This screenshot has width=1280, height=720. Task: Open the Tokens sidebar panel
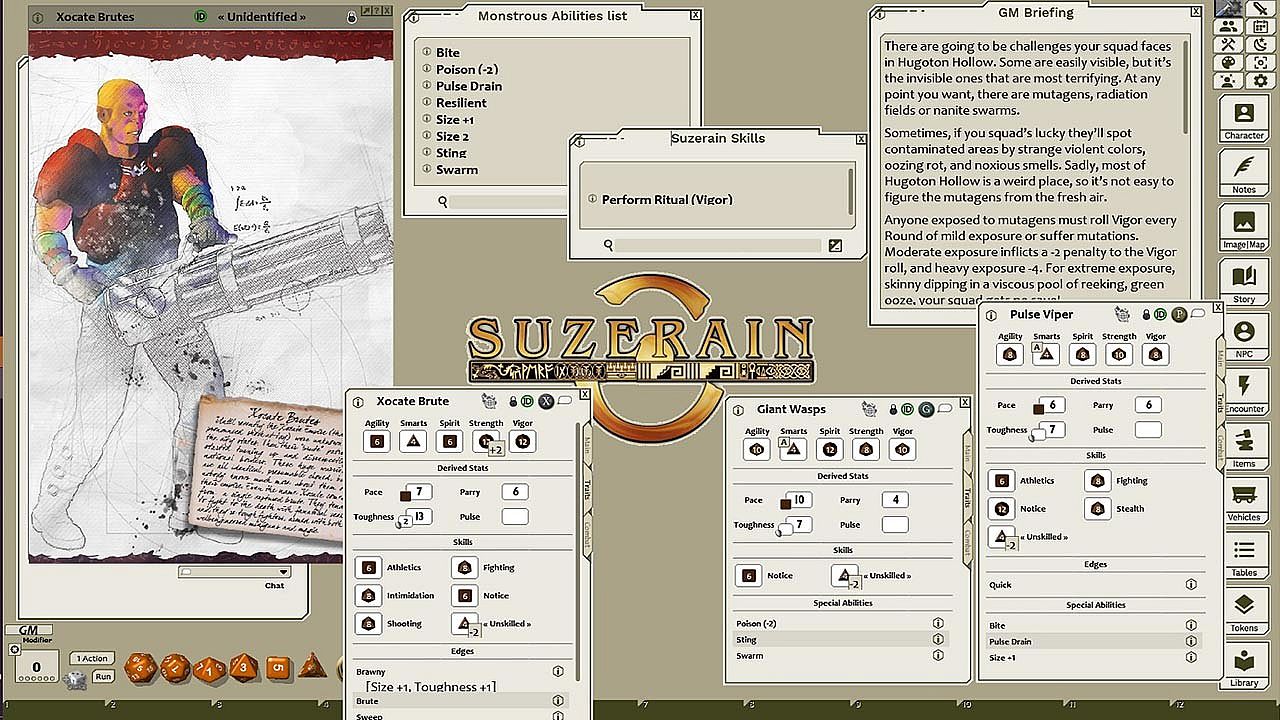point(1243,611)
